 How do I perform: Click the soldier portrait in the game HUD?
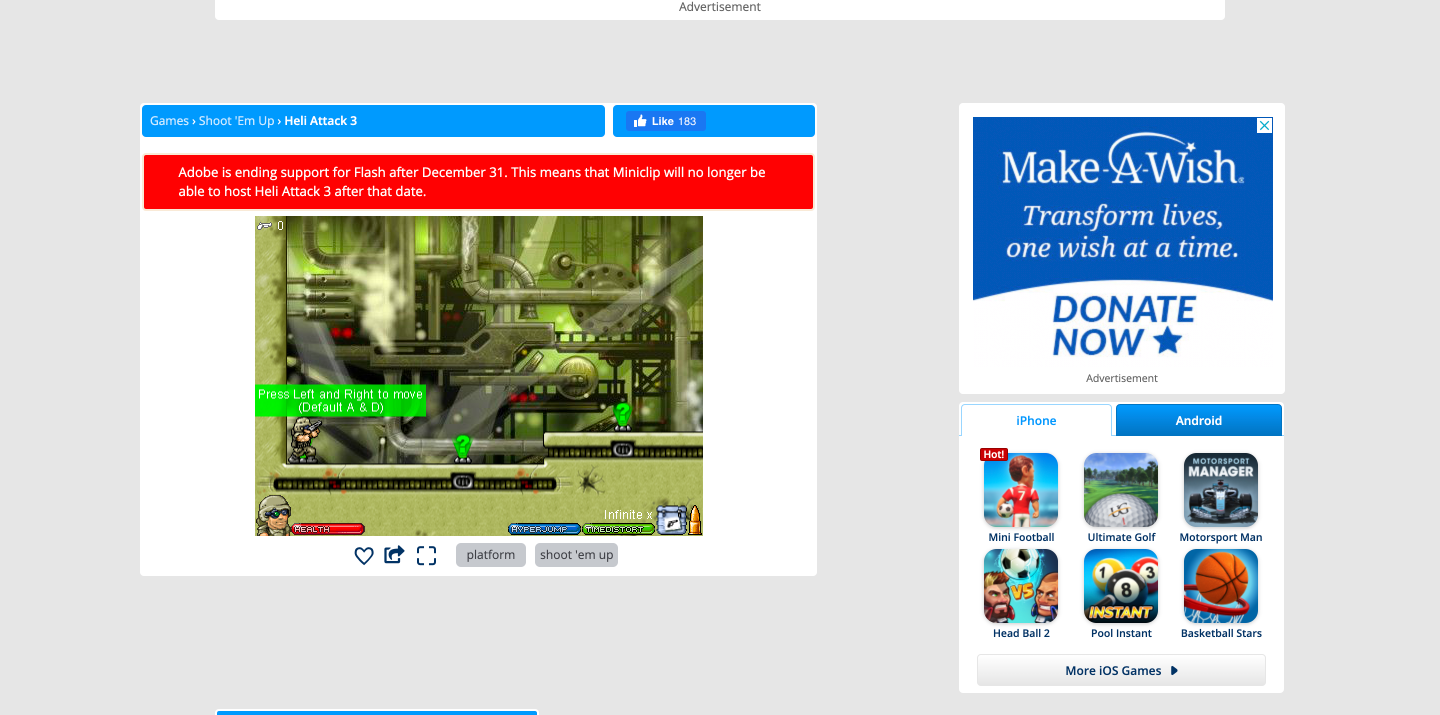[274, 515]
